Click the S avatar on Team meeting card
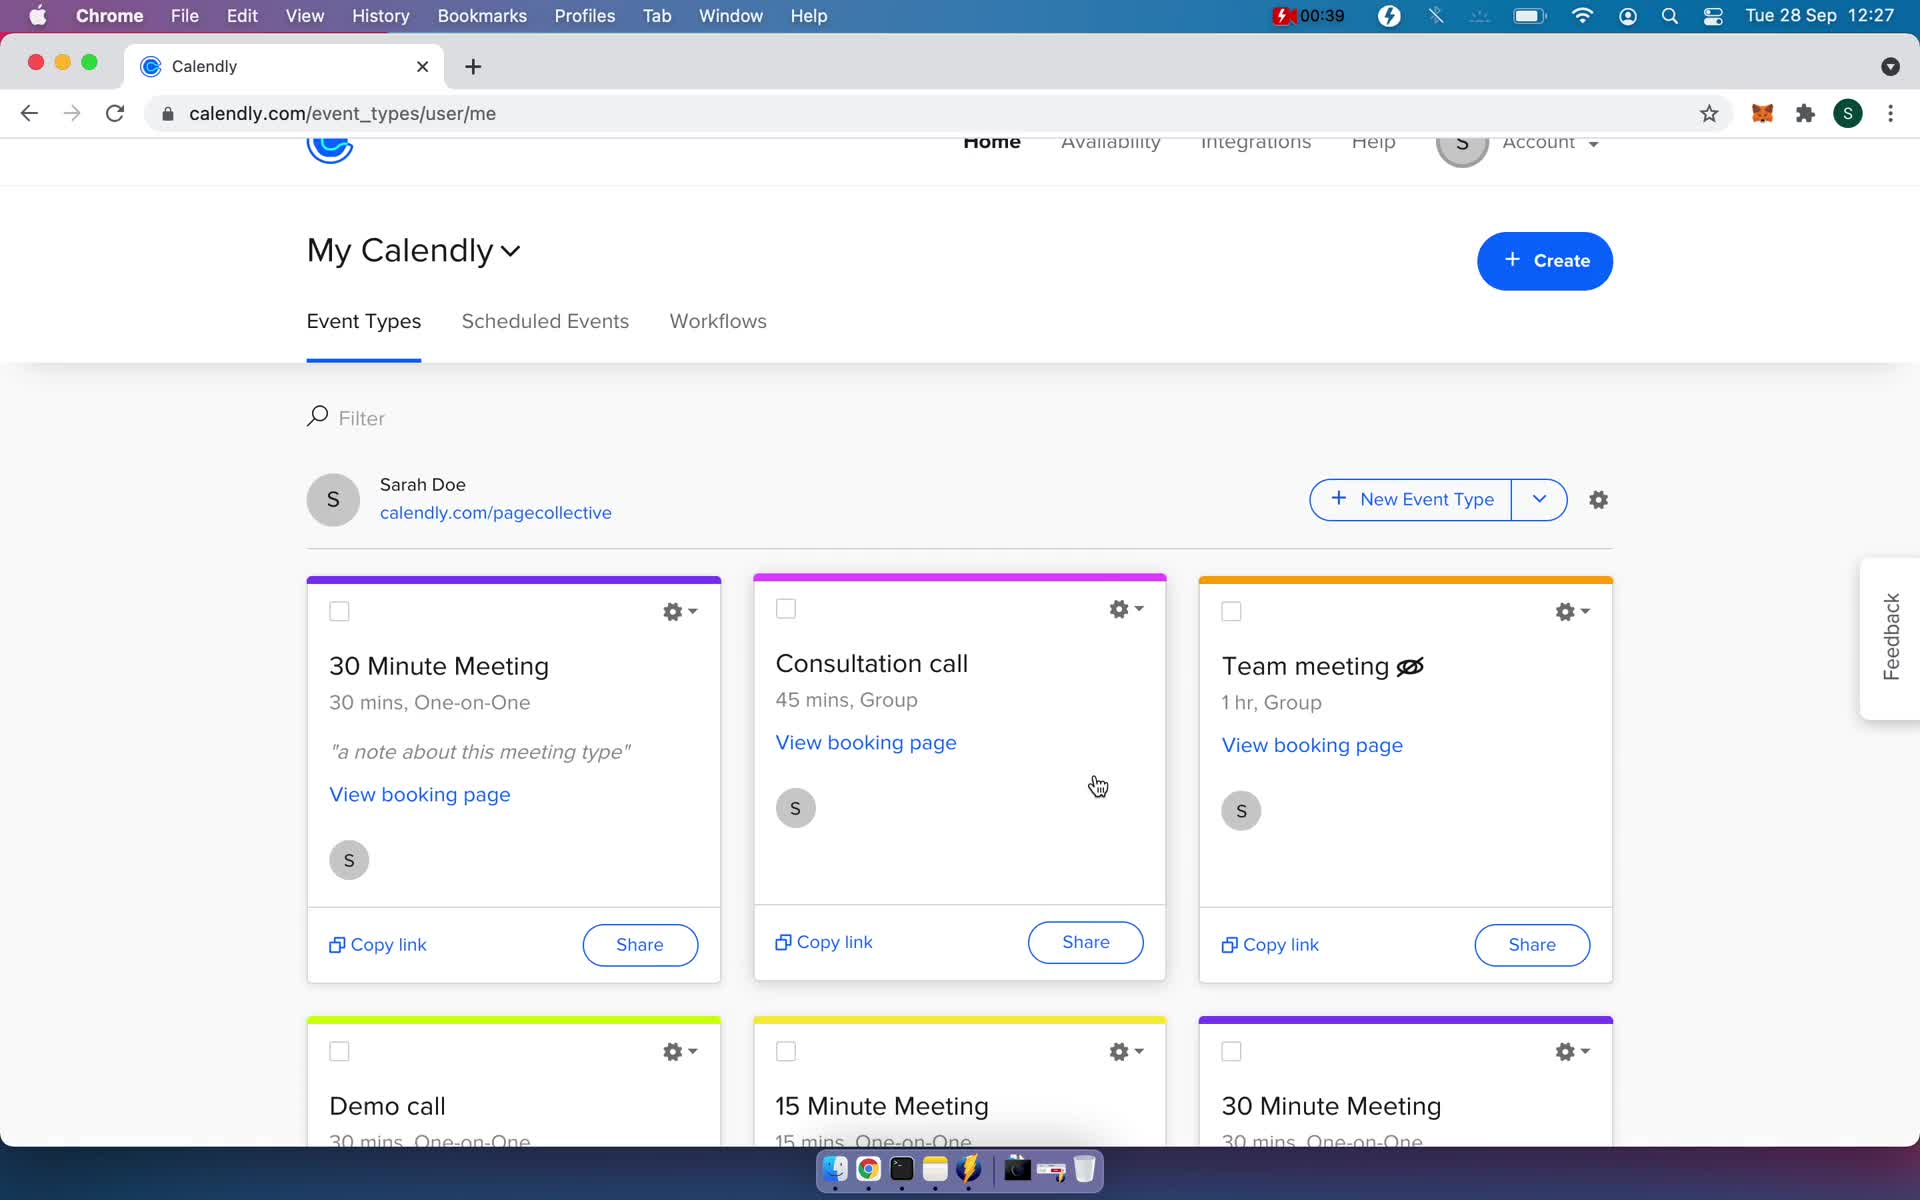The image size is (1920, 1200). coord(1241,811)
